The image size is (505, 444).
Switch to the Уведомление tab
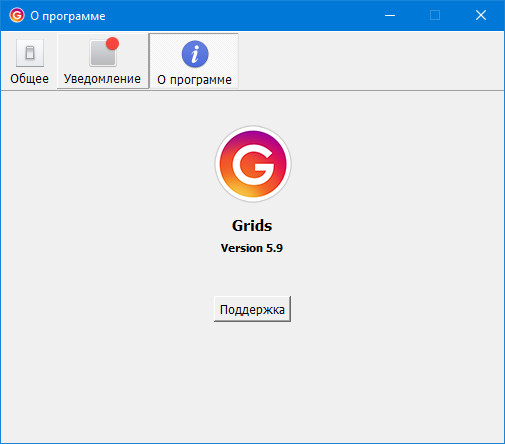(102, 61)
